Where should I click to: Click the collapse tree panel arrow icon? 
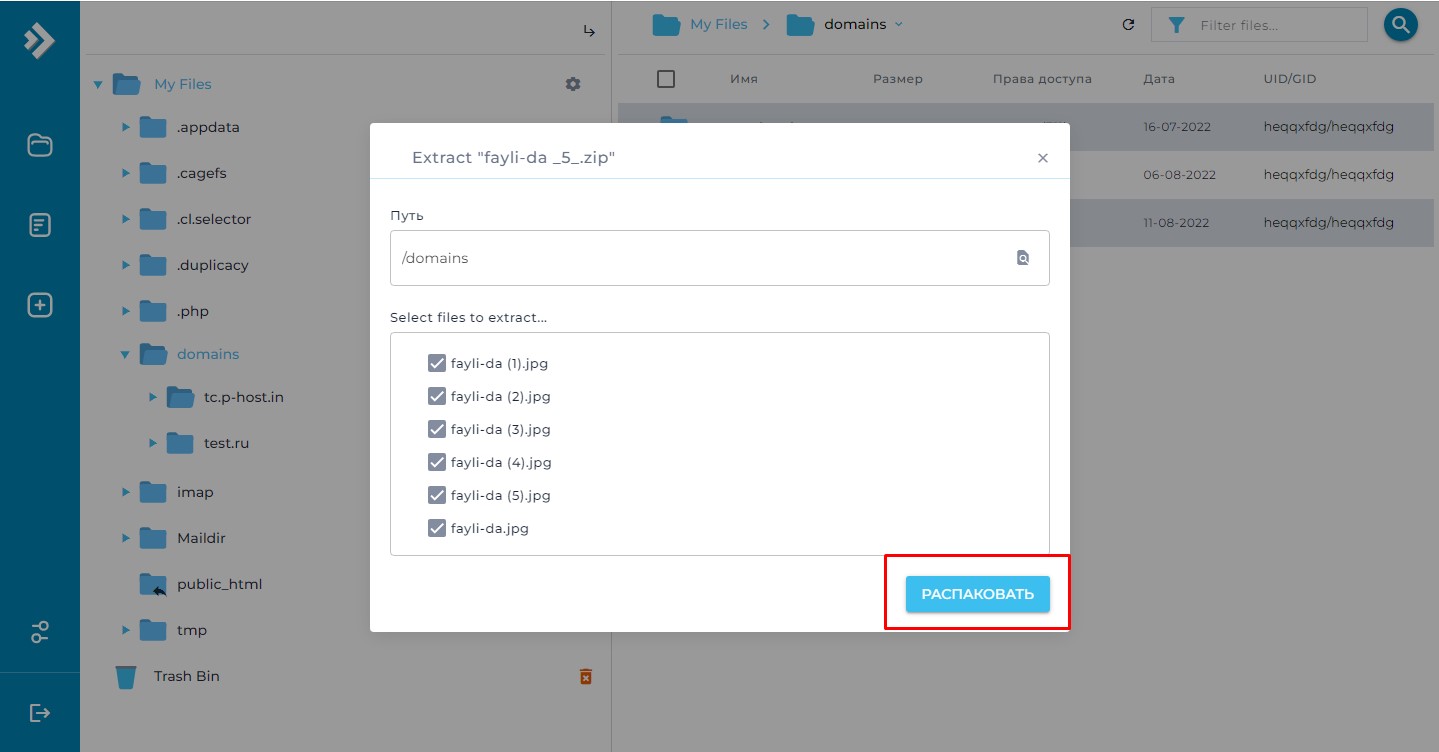(x=590, y=31)
